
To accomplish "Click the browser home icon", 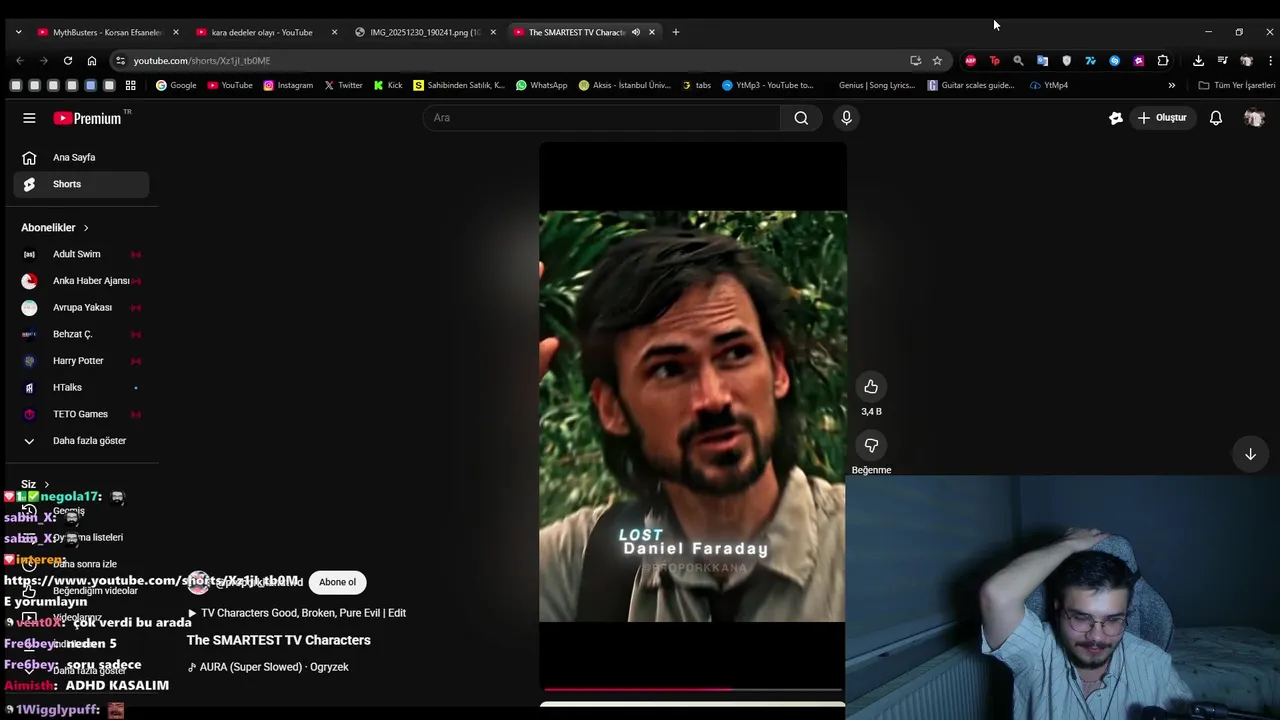I will 92,60.
